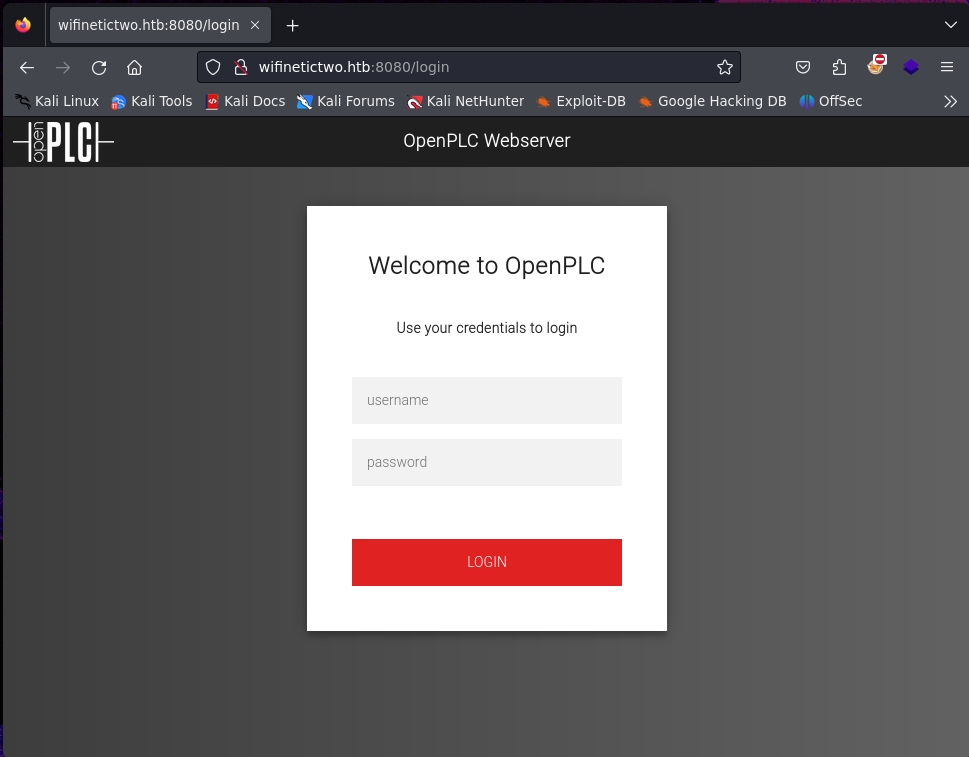
Task: Close the wifinetictwo.htb tab
Action: tap(255, 25)
